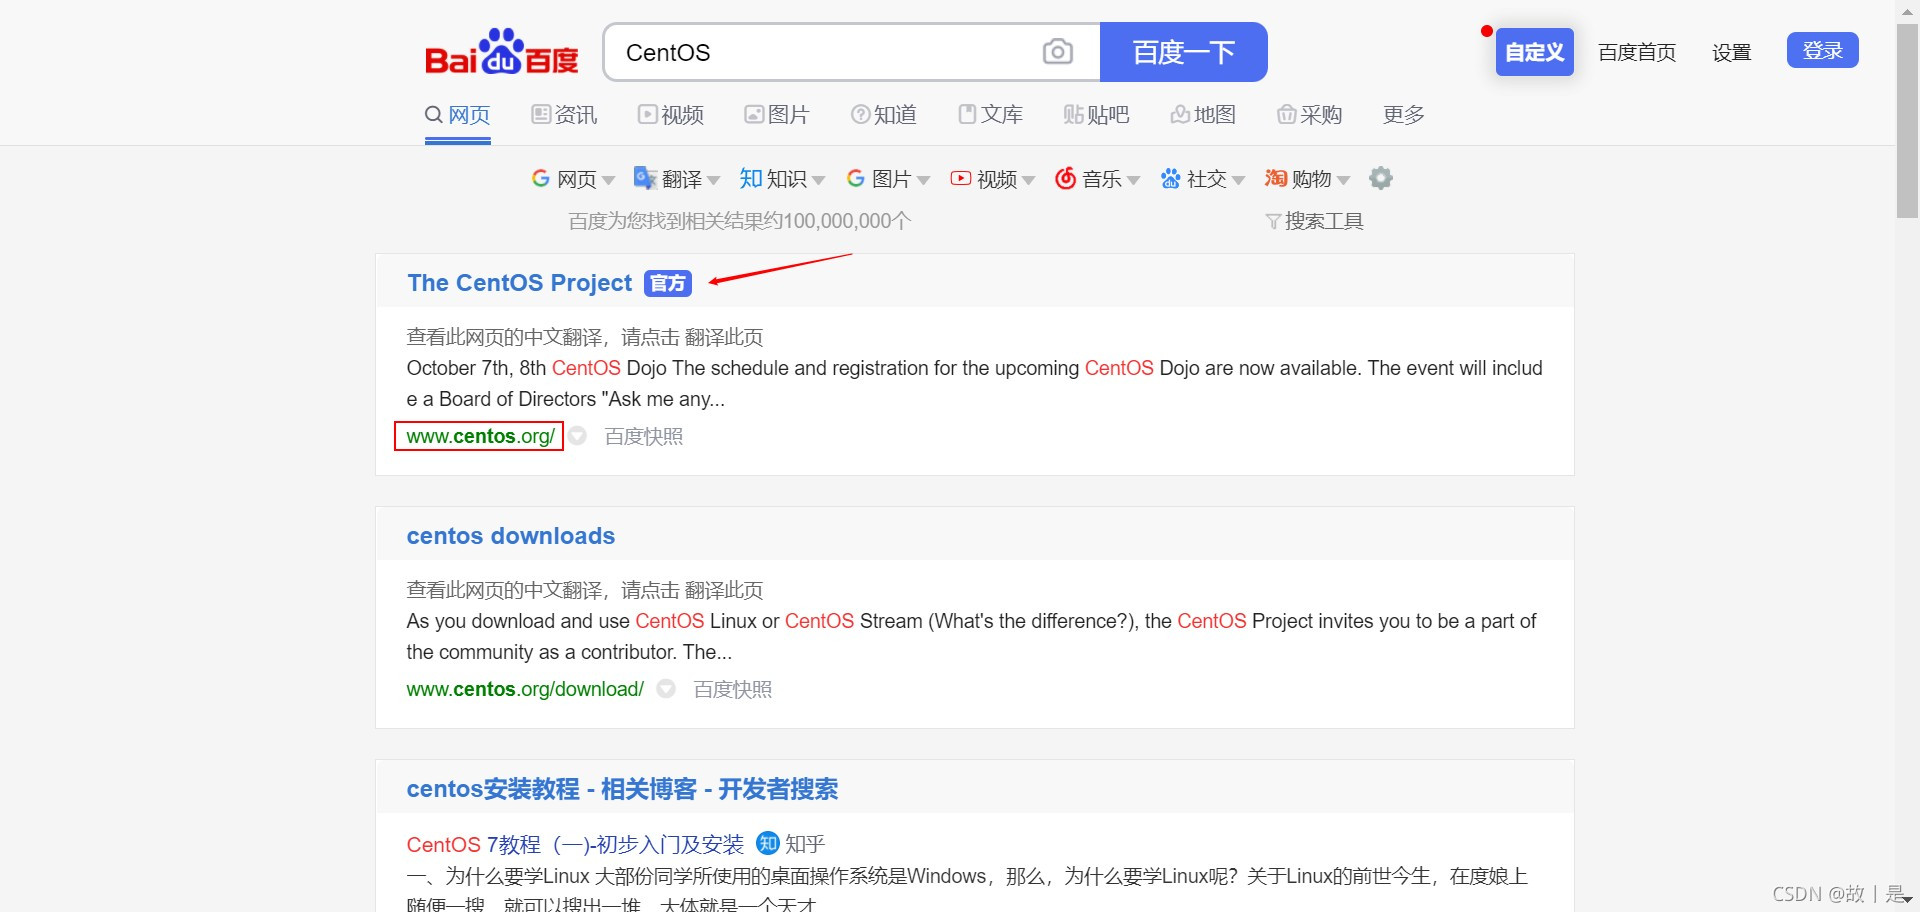Expand the 音乐 dropdown arrow
1920x912 pixels.
pos(1133,181)
